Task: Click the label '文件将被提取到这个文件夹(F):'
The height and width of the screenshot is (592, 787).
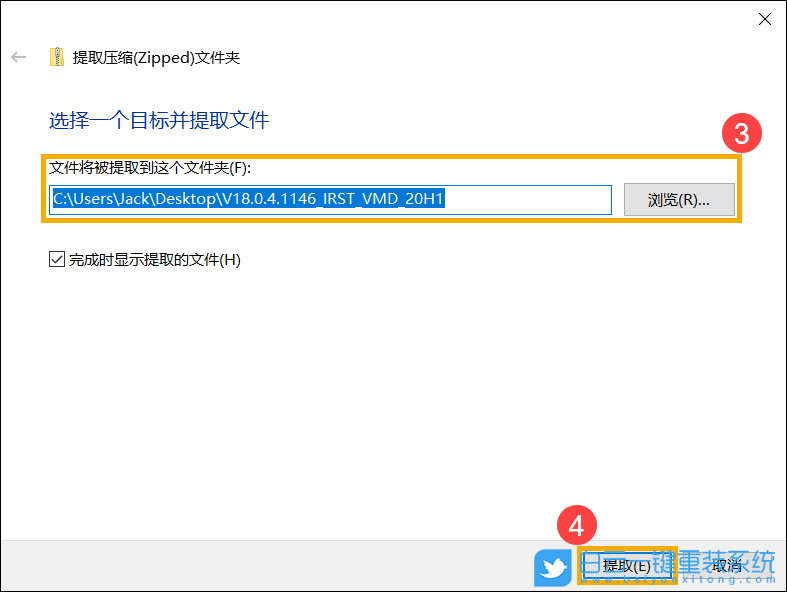Action: [150, 168]
